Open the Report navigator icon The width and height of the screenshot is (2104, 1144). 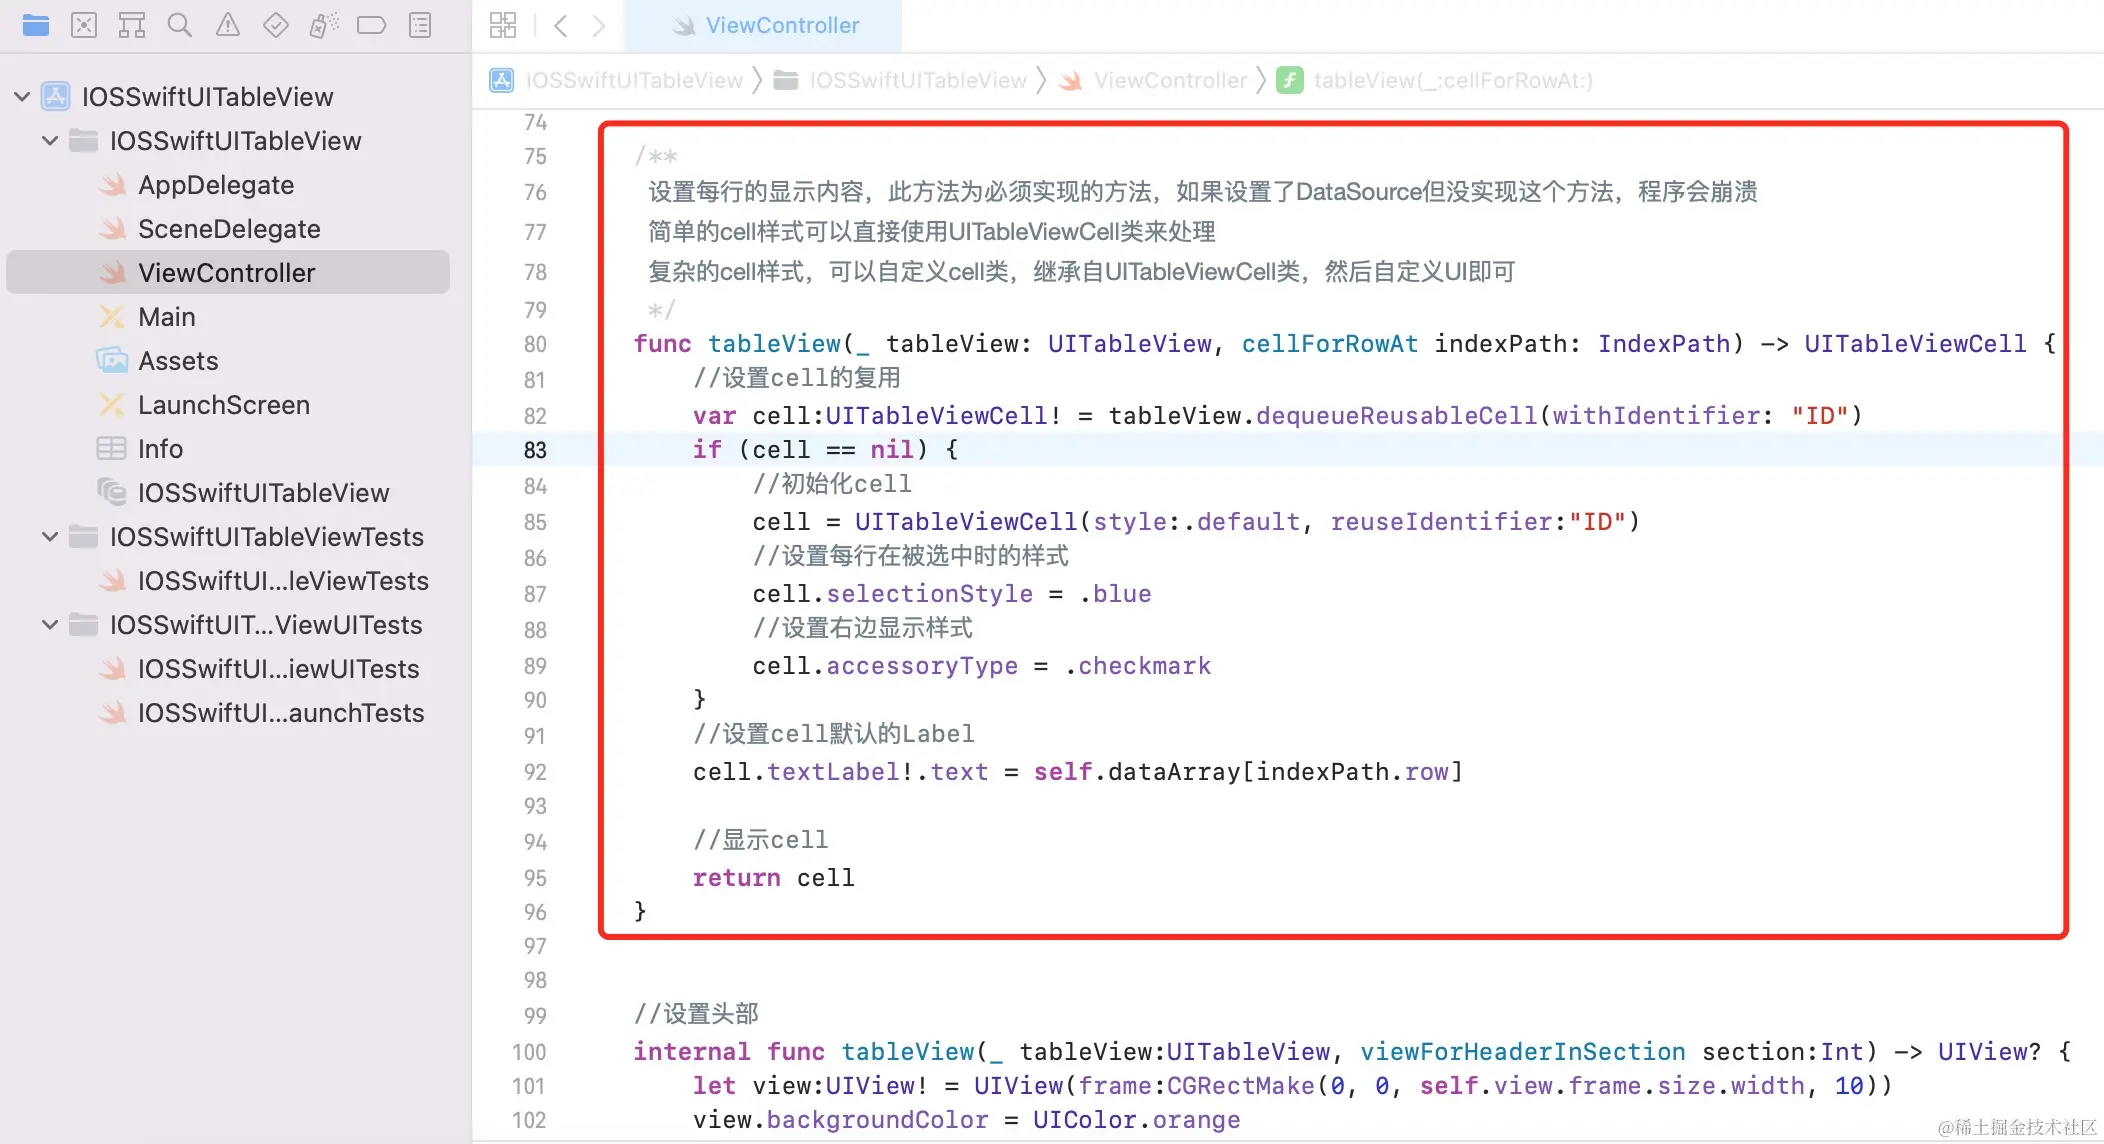pos(420,25)
